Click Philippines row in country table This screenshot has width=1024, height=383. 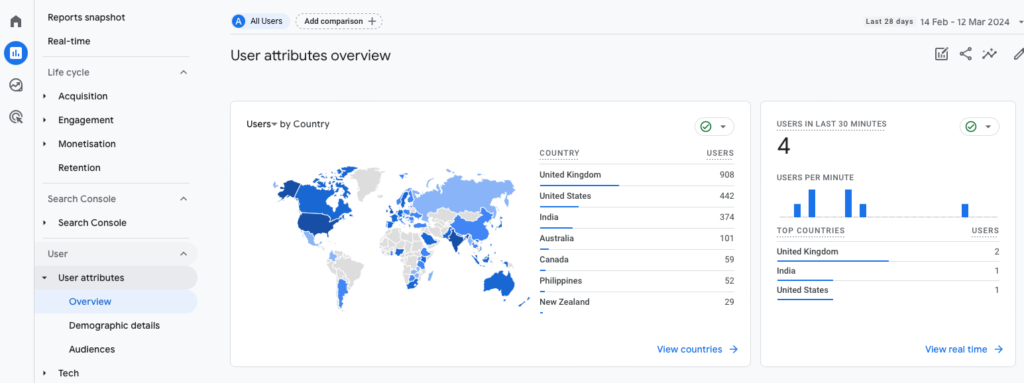(x=637, y=281)
